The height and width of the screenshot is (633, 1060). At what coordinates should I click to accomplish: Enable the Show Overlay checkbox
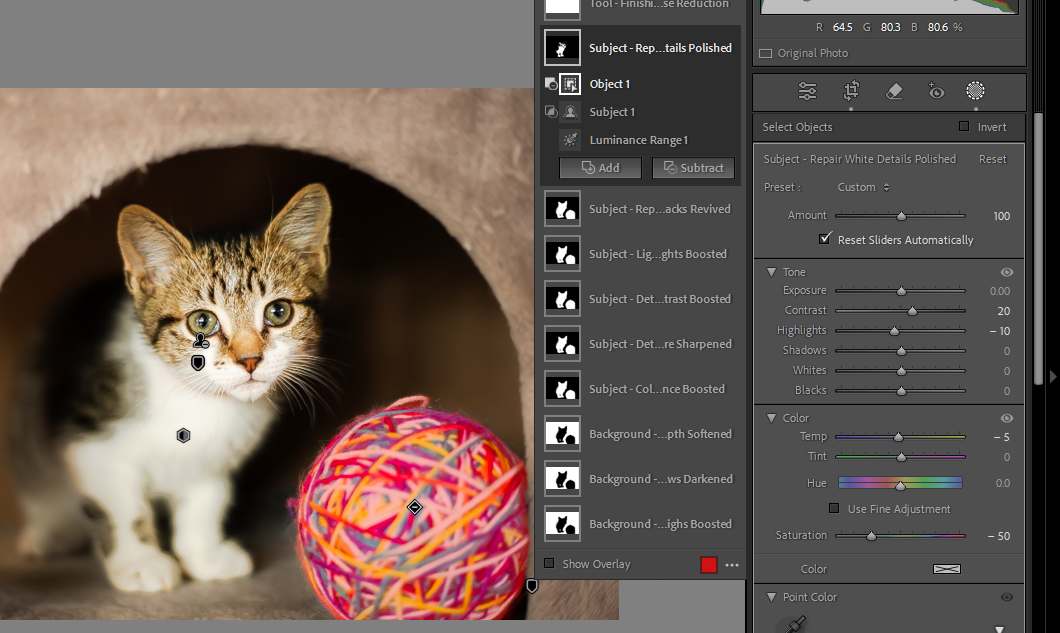[549, 564]
